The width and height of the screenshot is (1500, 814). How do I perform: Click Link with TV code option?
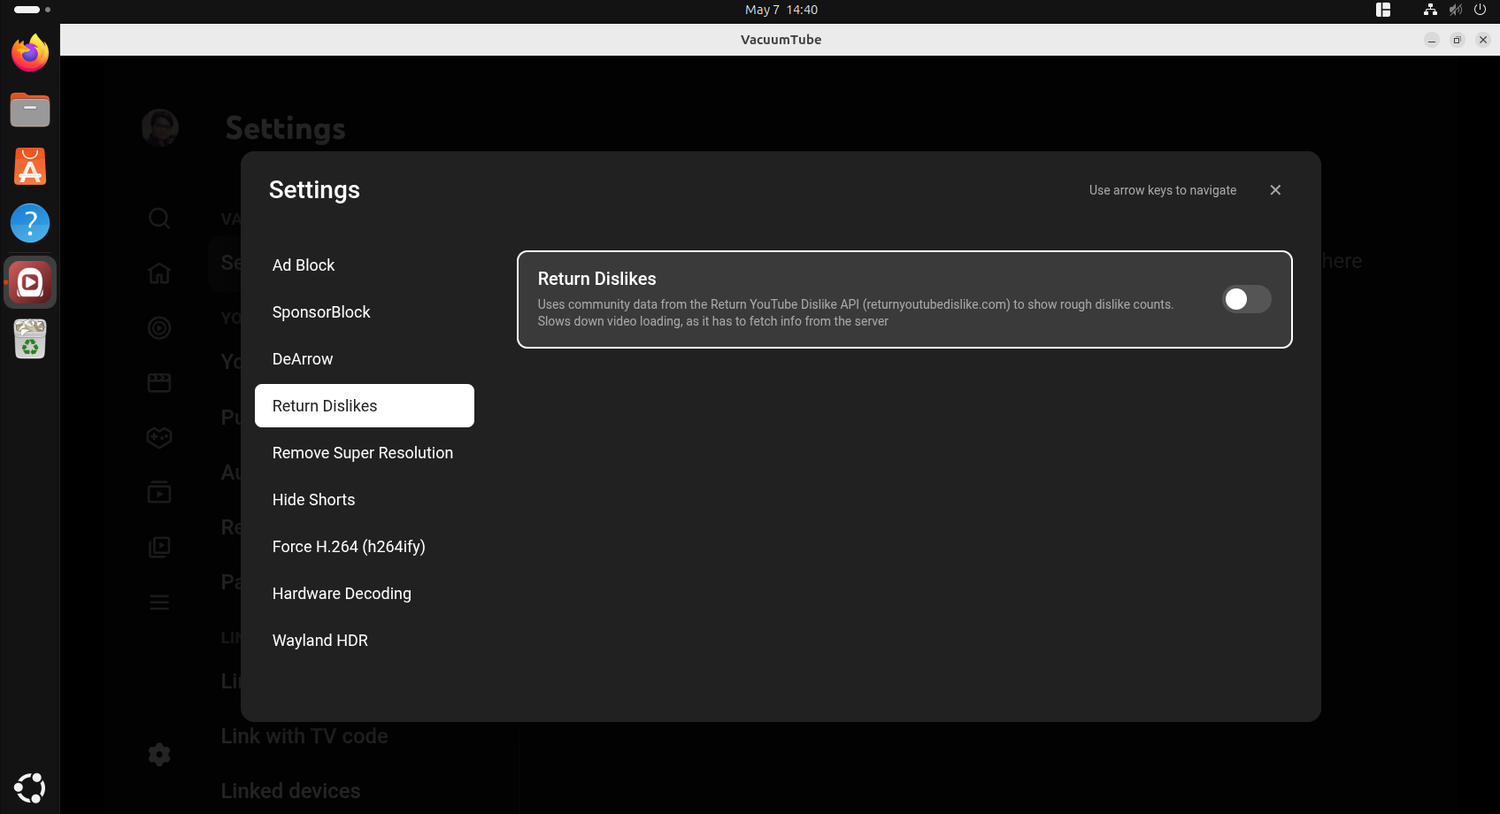click(x=304, y=736)
